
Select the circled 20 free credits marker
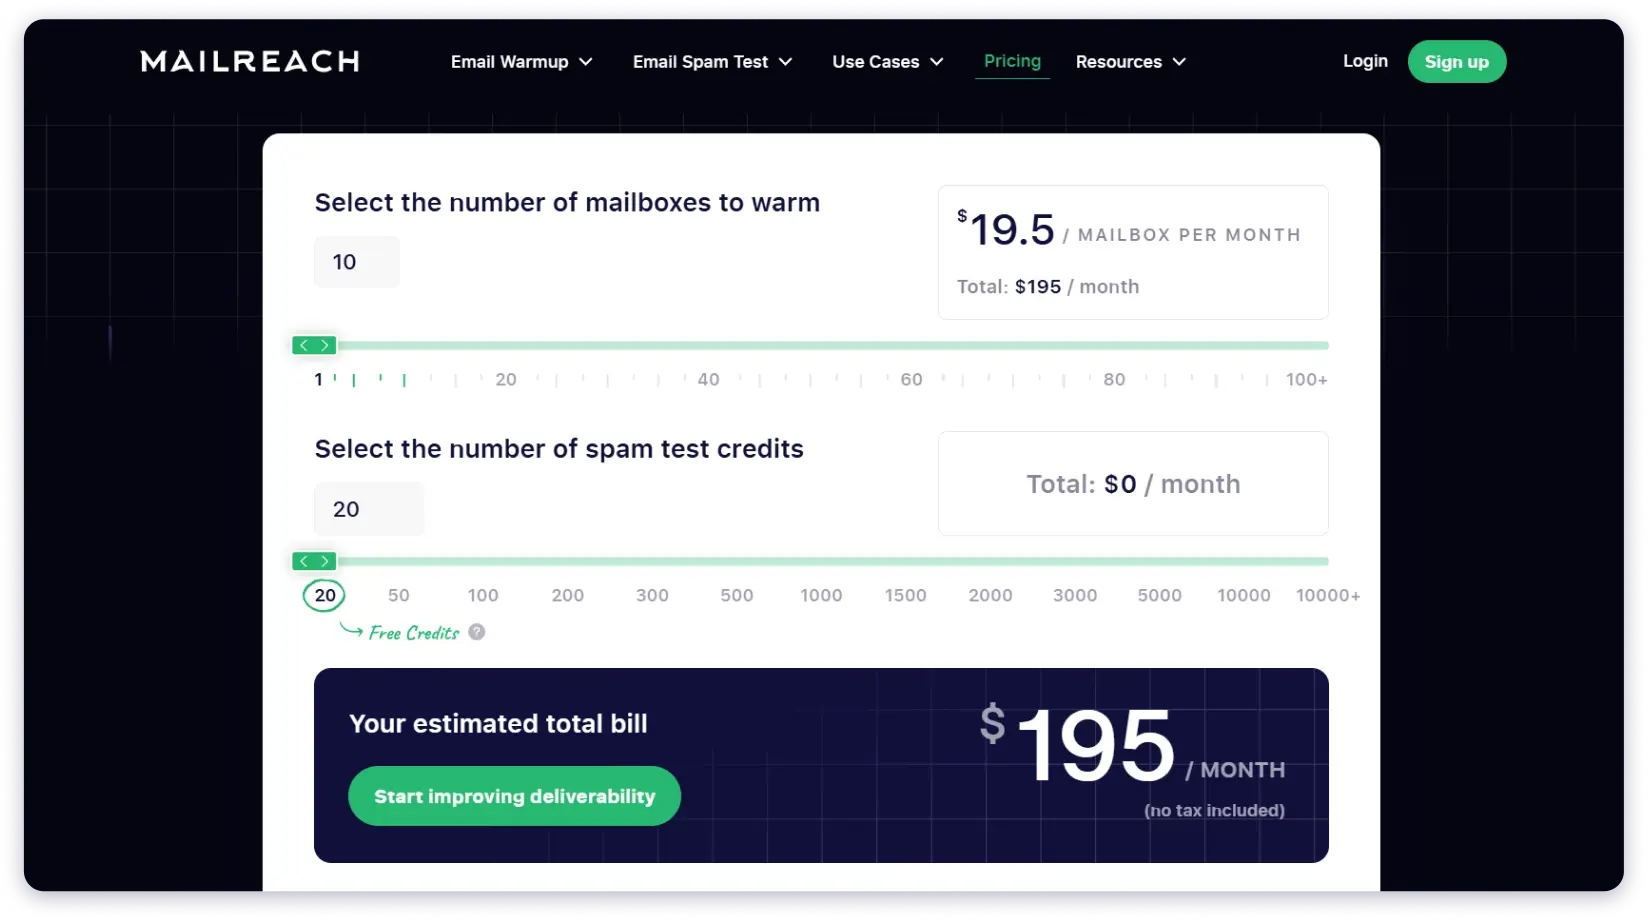pyautogui.click(x=323, y=594)
